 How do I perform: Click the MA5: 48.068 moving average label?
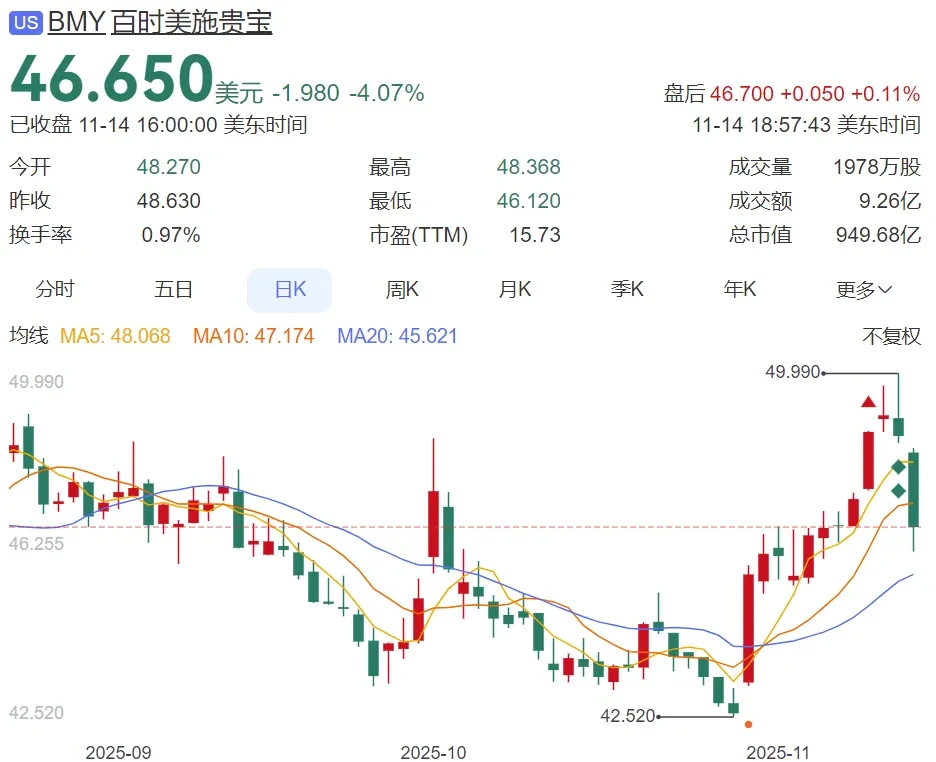tap(115, 336)
